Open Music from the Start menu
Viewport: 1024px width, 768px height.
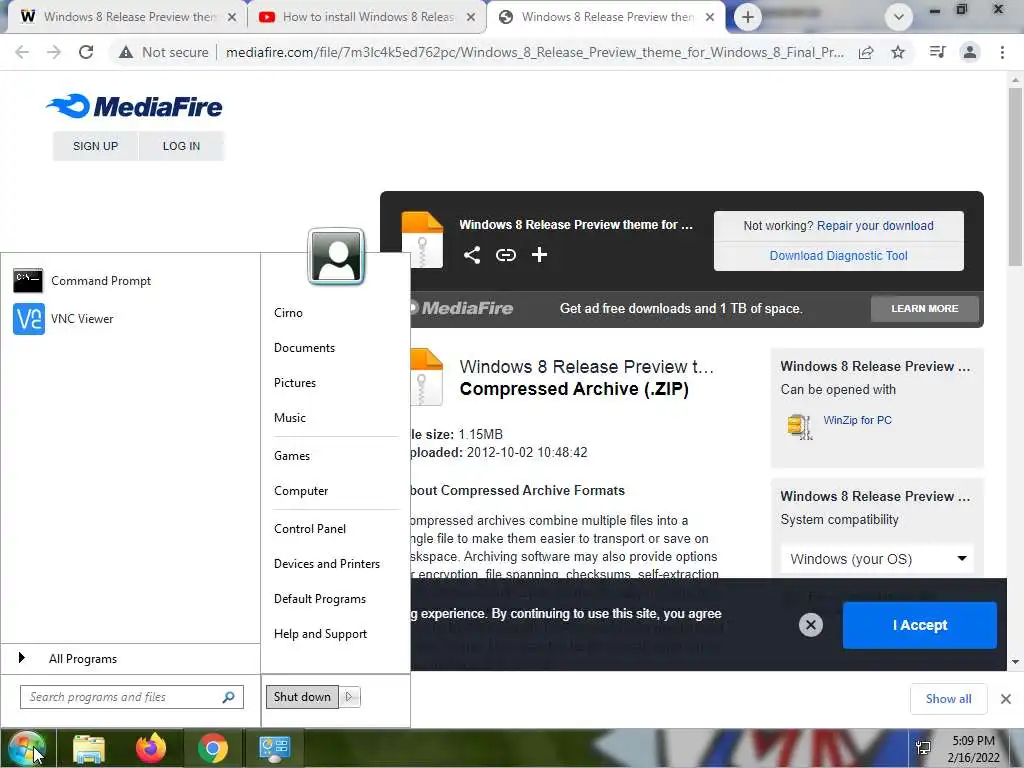pos(289,418)
